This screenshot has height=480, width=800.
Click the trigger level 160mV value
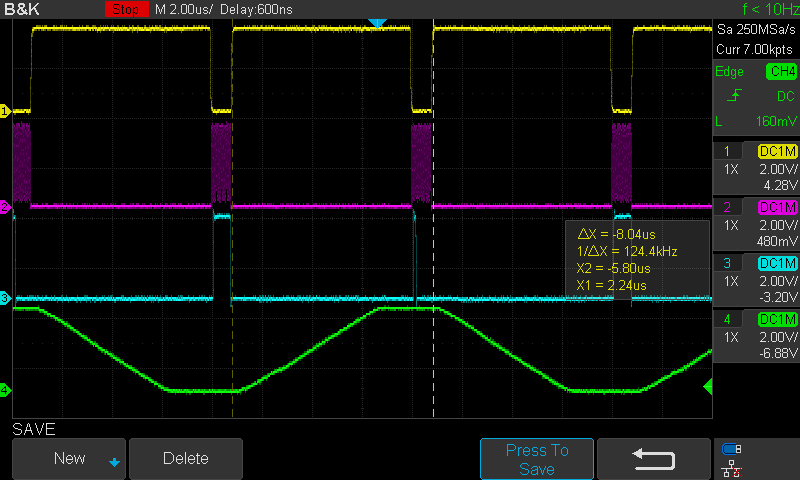tap(776, 121)
